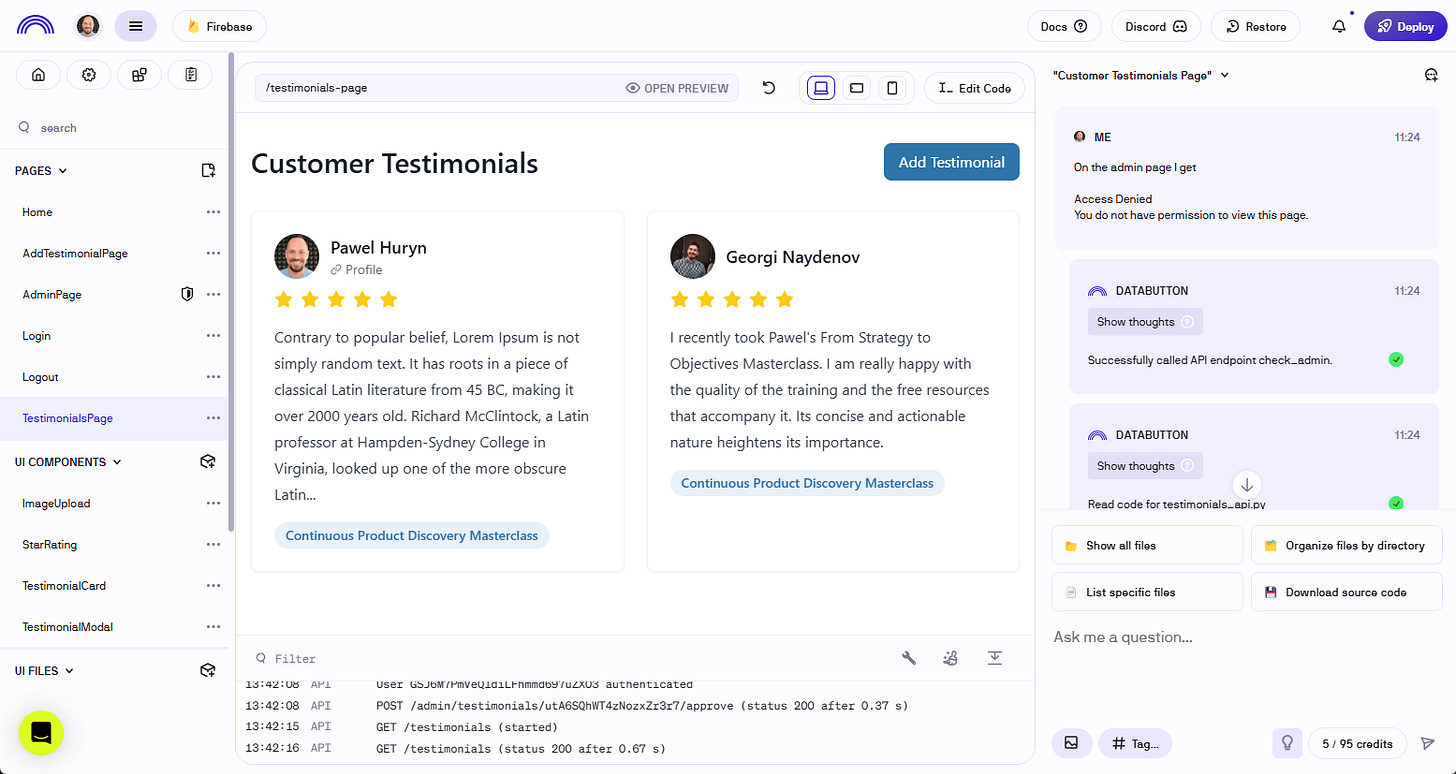
Task: Click the Add Testimonial button
Action: [951, 161]
